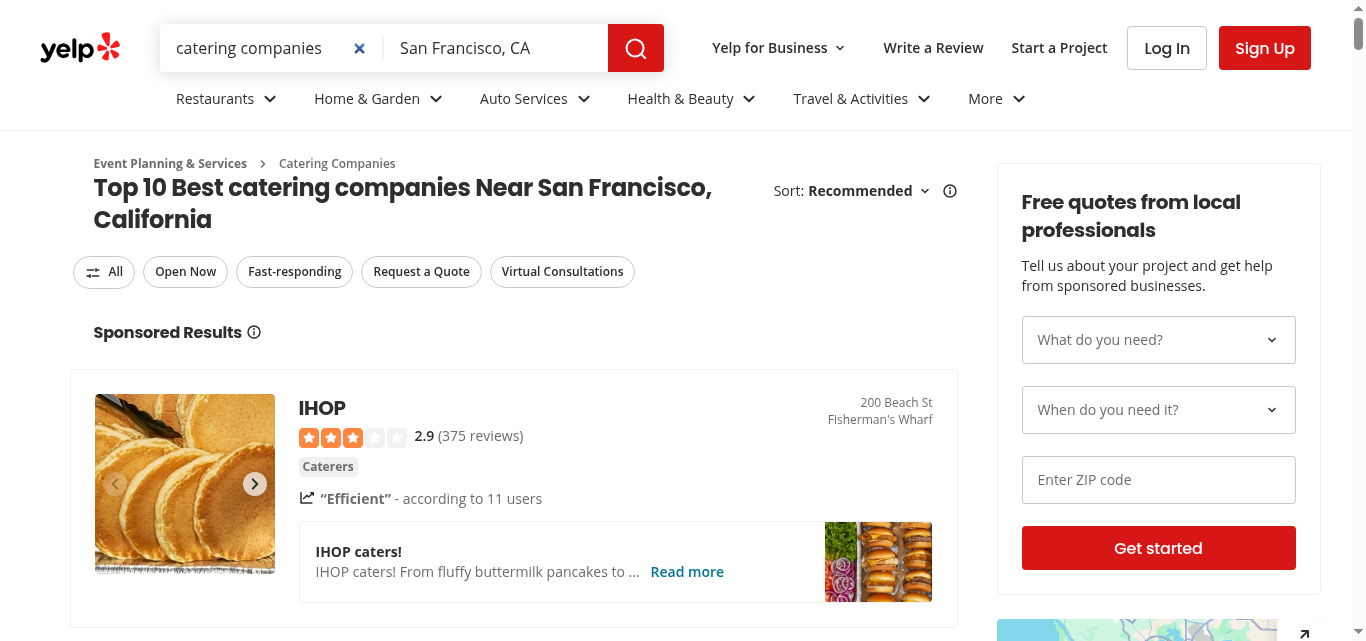Click the 200 Beach St address
Screen dimensions: 1366x641
coord(896,403)
